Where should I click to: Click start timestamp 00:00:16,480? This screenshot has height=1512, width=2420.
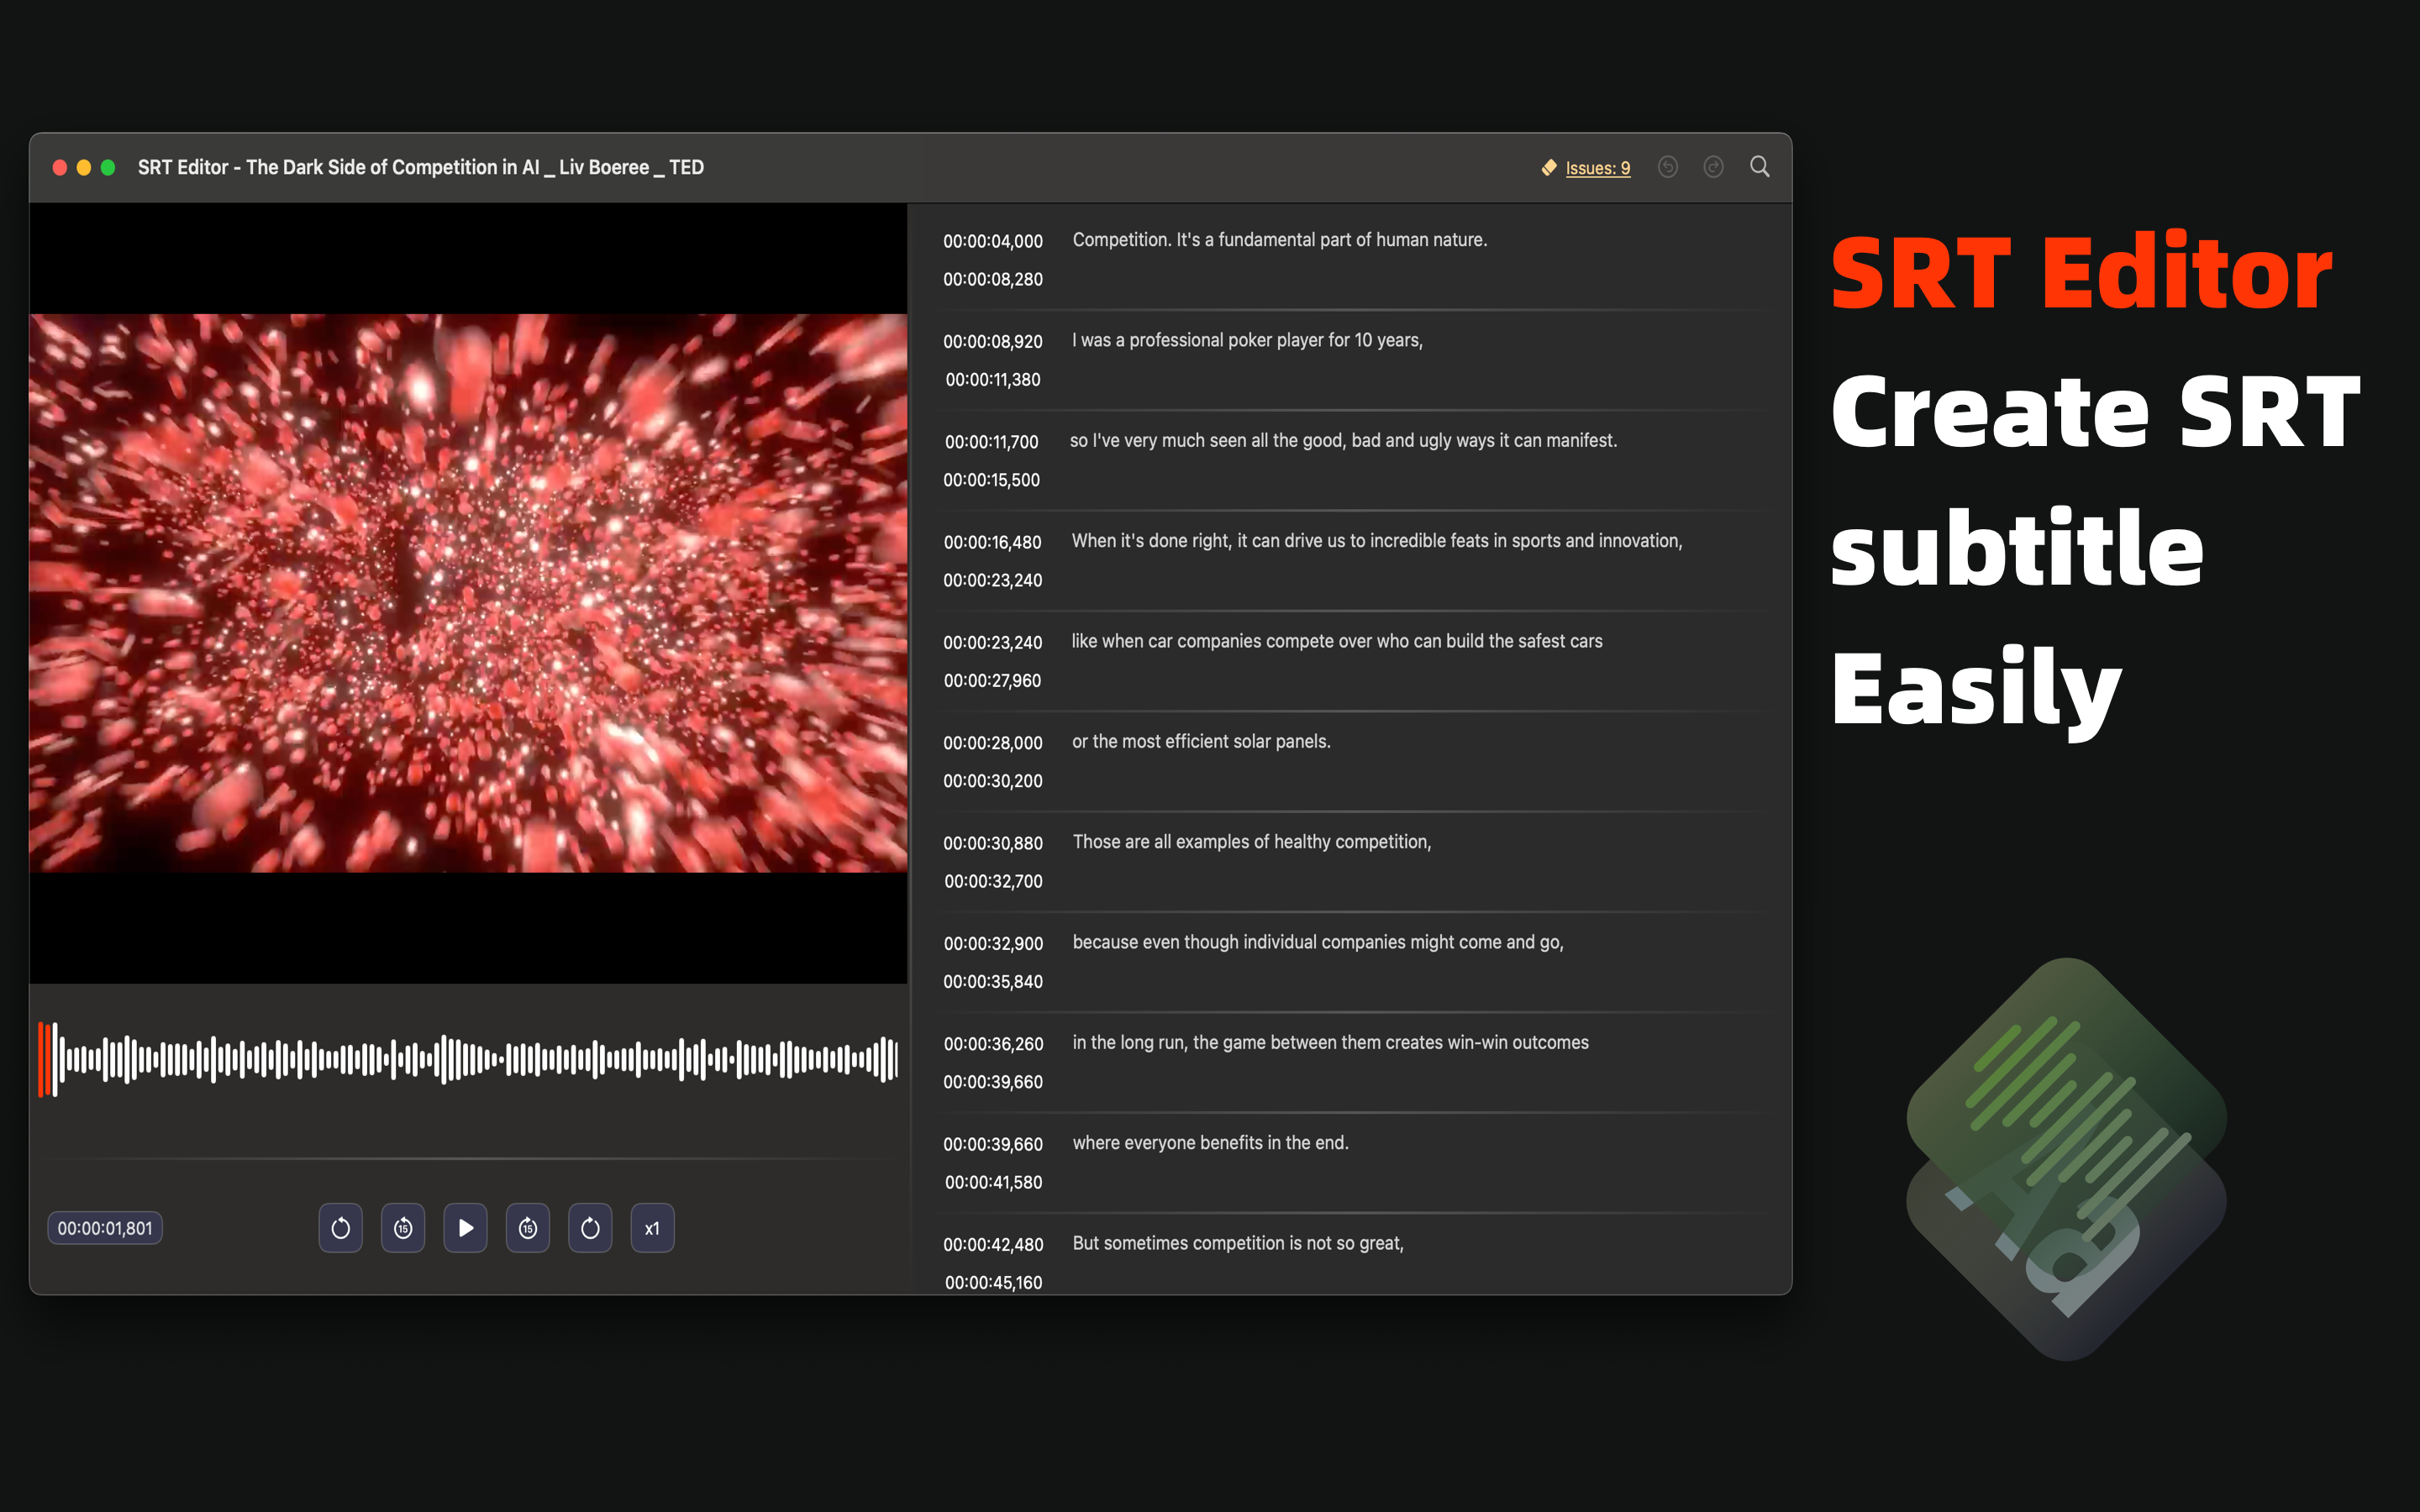[x=993, y=542]
